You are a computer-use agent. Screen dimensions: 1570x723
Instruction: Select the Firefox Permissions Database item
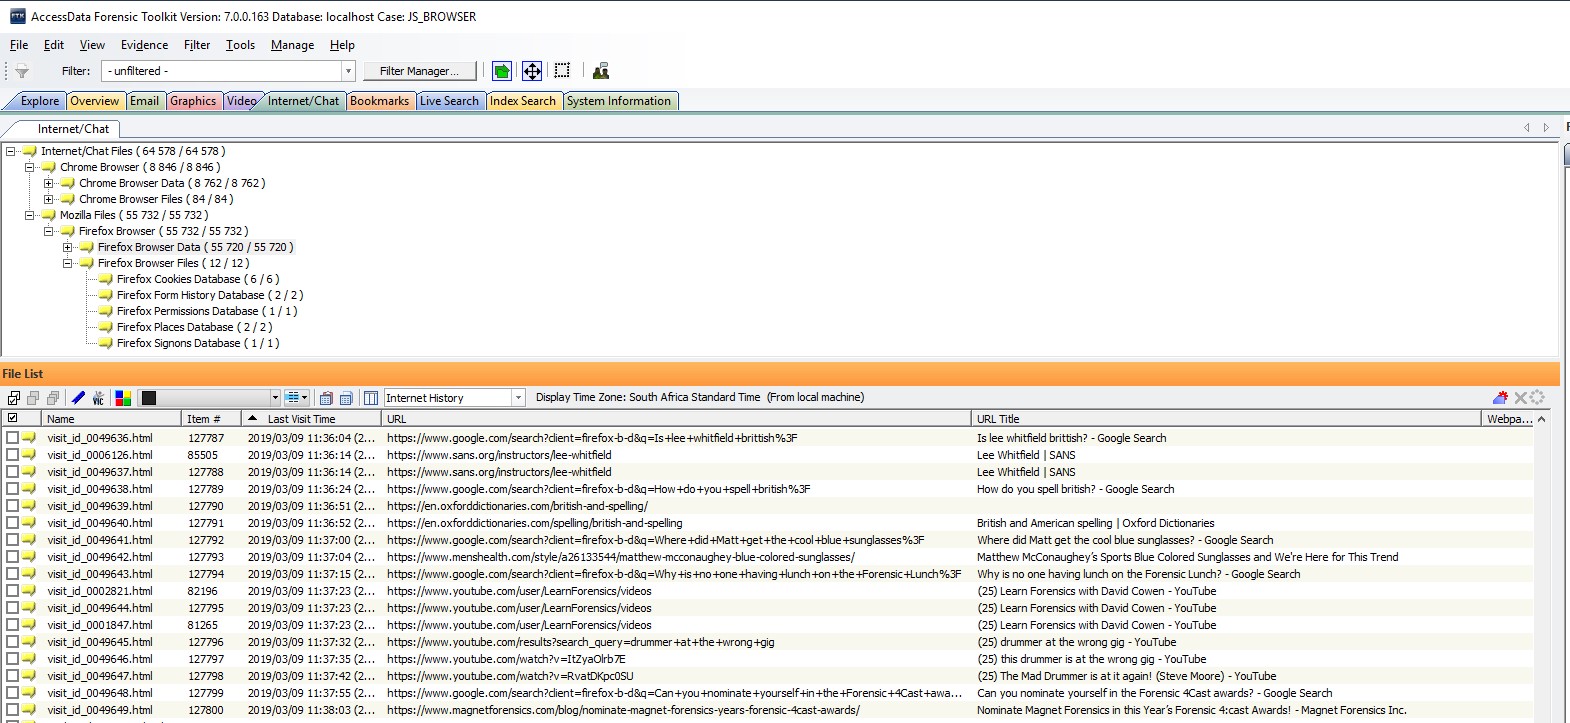pyautogui.click(x=206, y=311)
